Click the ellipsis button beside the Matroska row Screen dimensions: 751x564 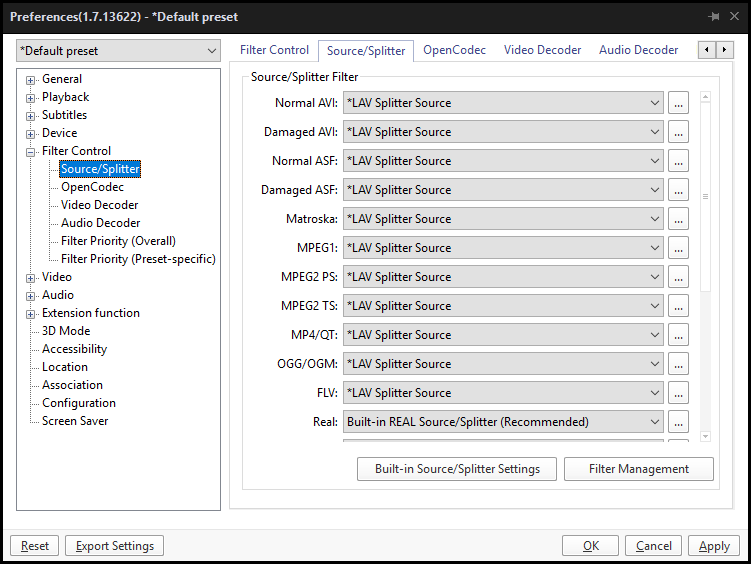pyautogui.click(x=679, y=219)
